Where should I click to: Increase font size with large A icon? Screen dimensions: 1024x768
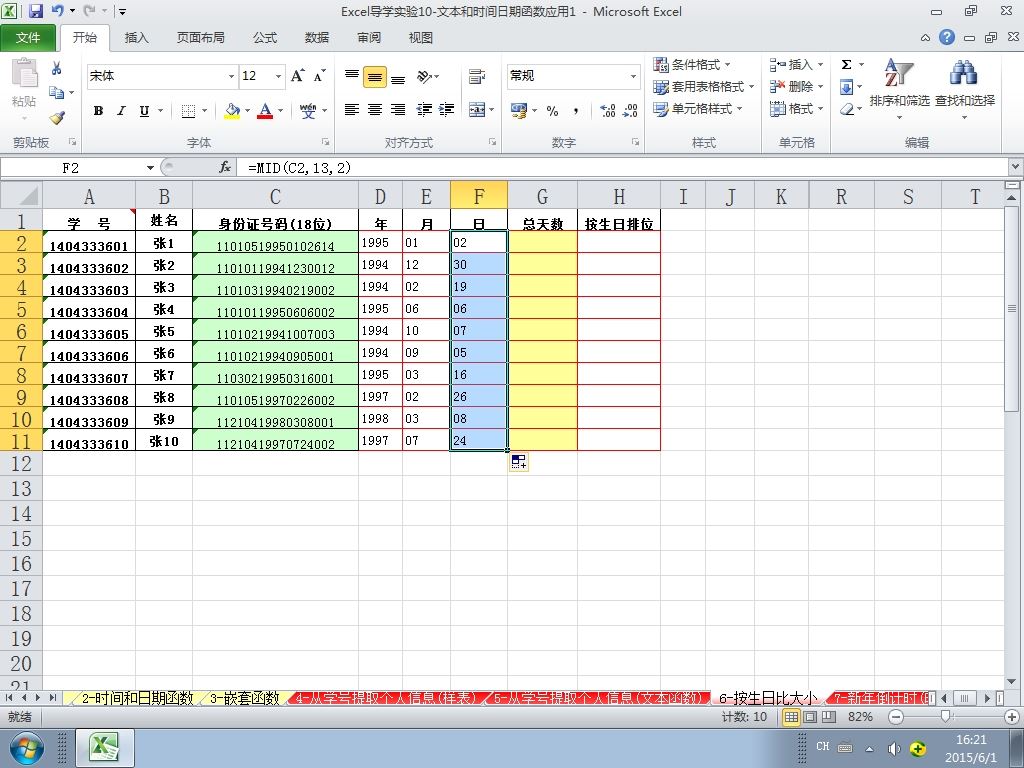click(x=298, y=76)
